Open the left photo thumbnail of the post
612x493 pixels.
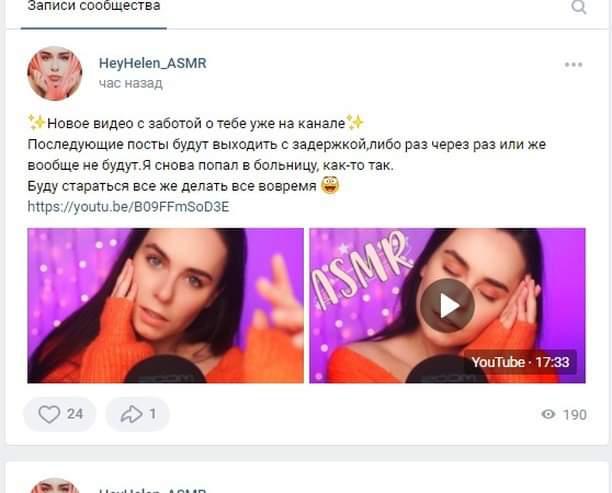coord(165,306)
